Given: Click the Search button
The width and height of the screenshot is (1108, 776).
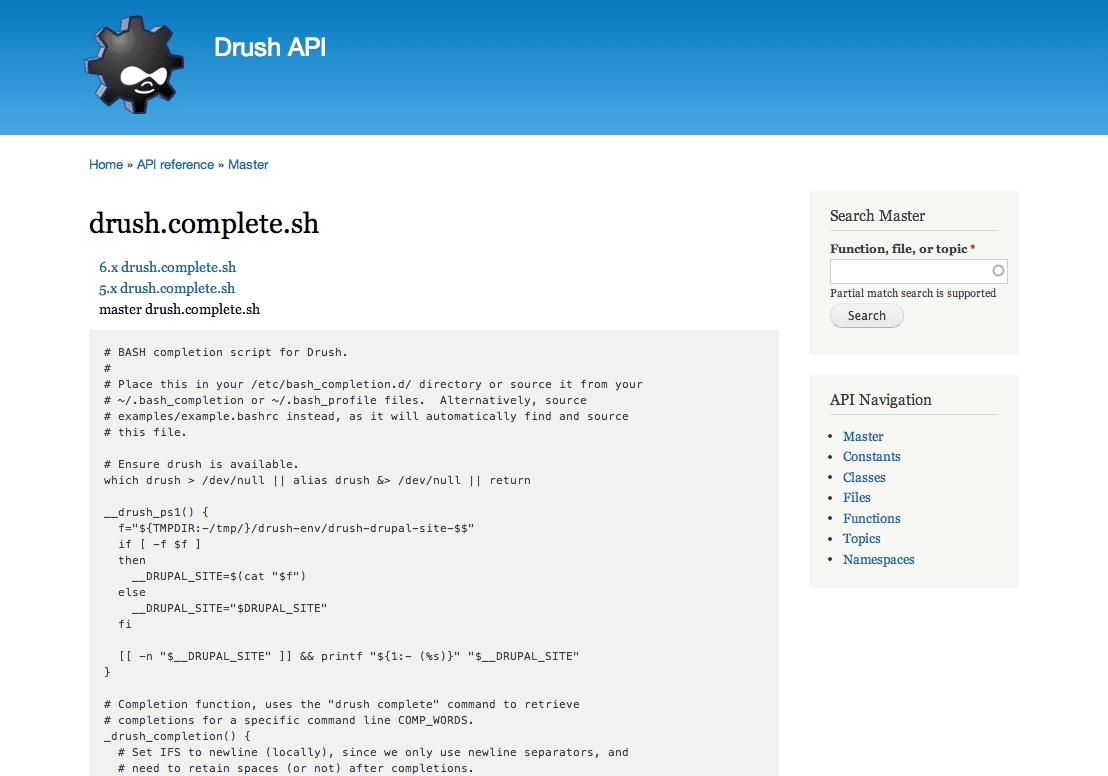Looking at the screenshot, I should (x=866, y=316).
